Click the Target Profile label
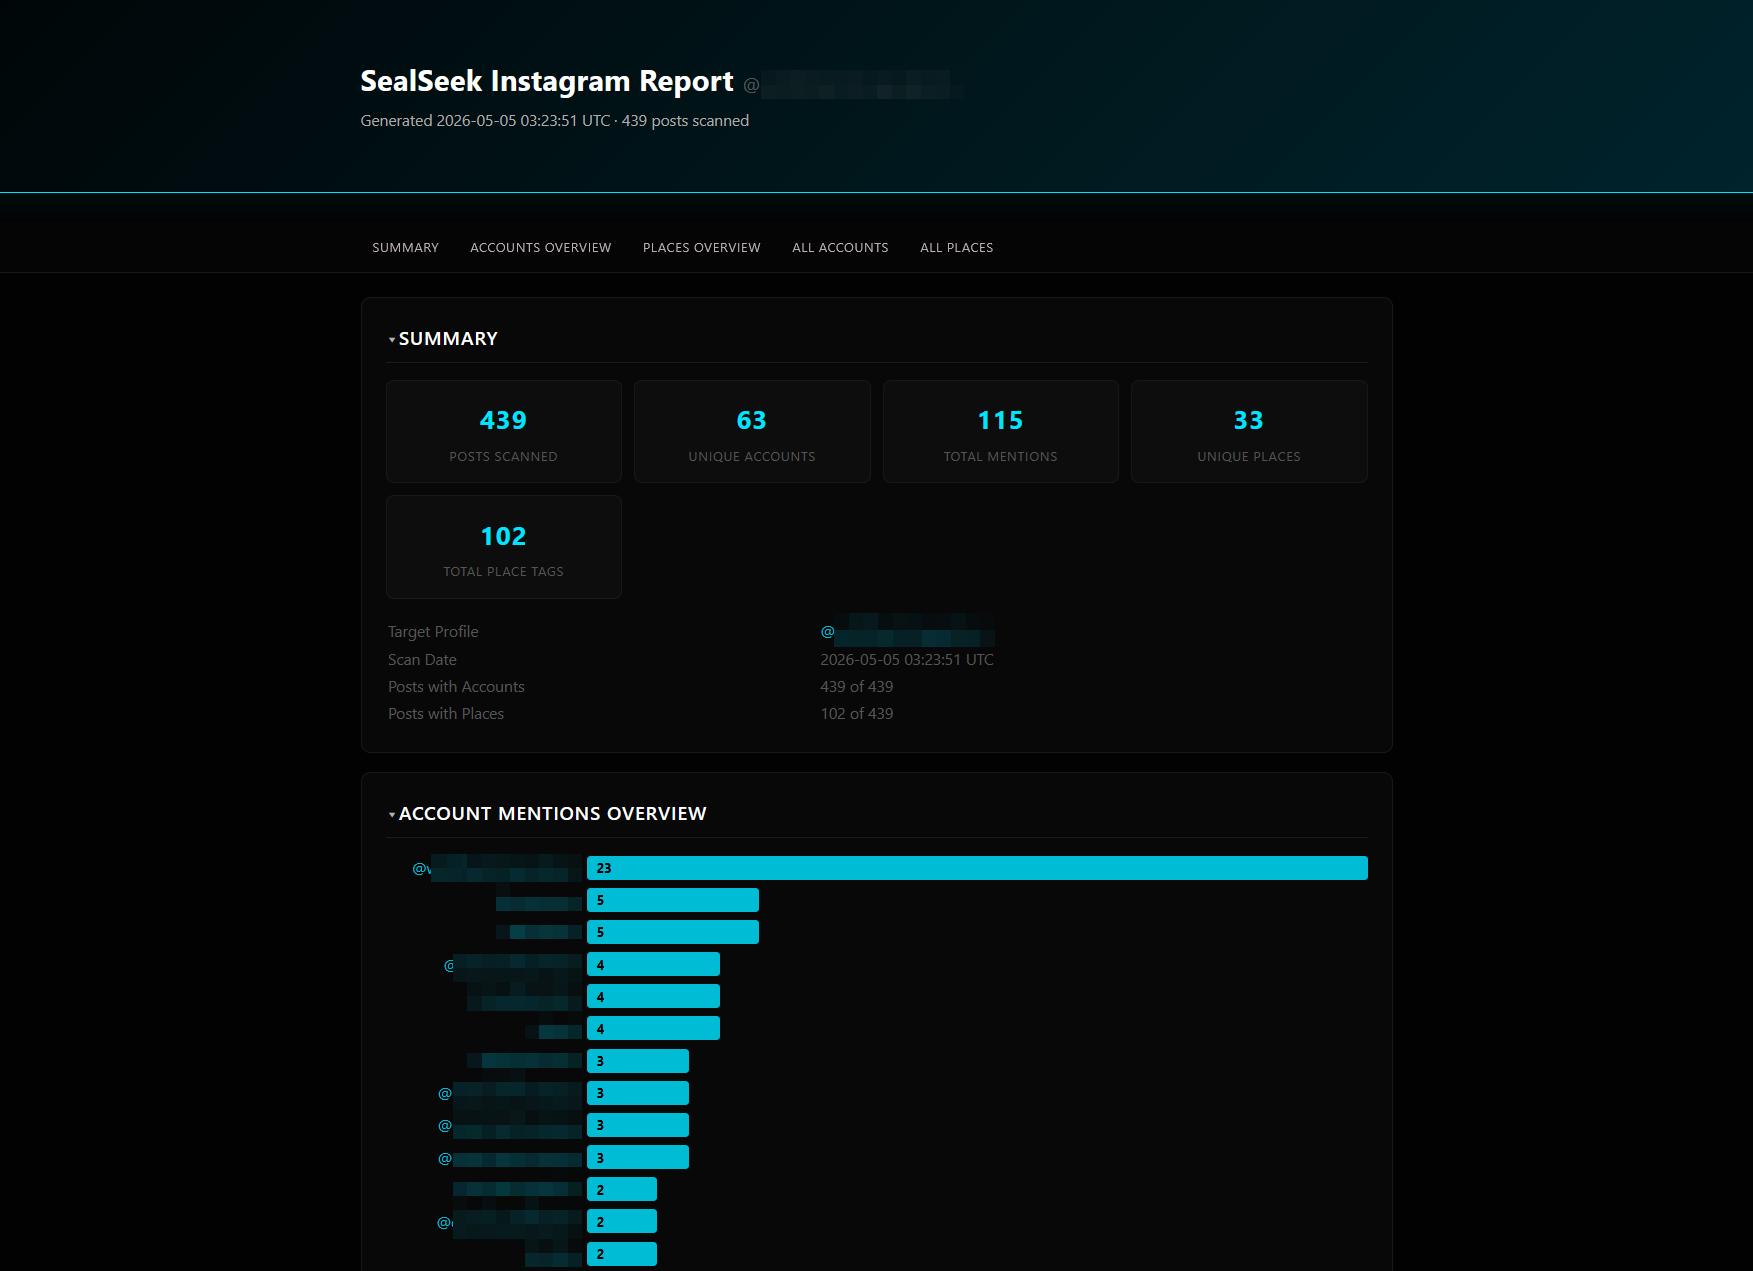The image size is (1753, 1271). tap(433, 632)
